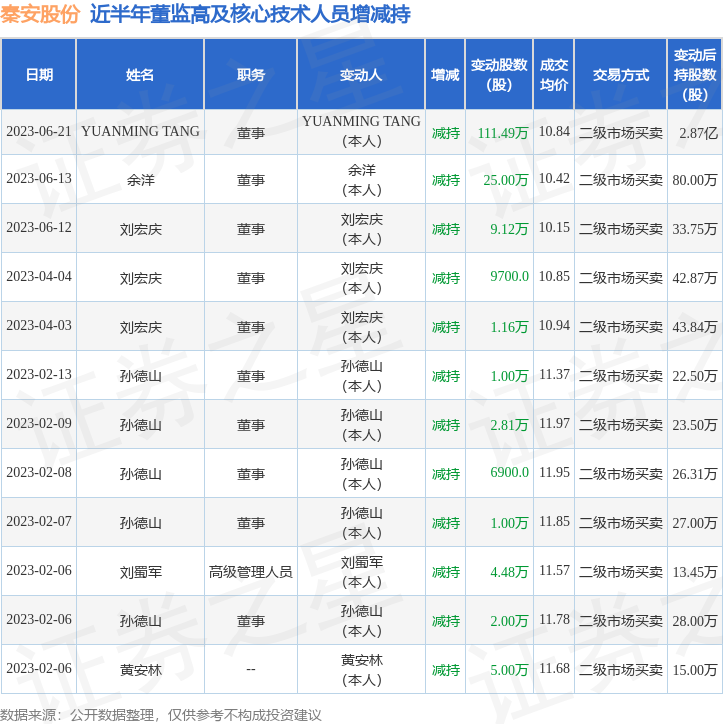The width and height of the screenshot is (723, 724).
Task: Click the 2.81万 shares value
Action: [509, 425]
